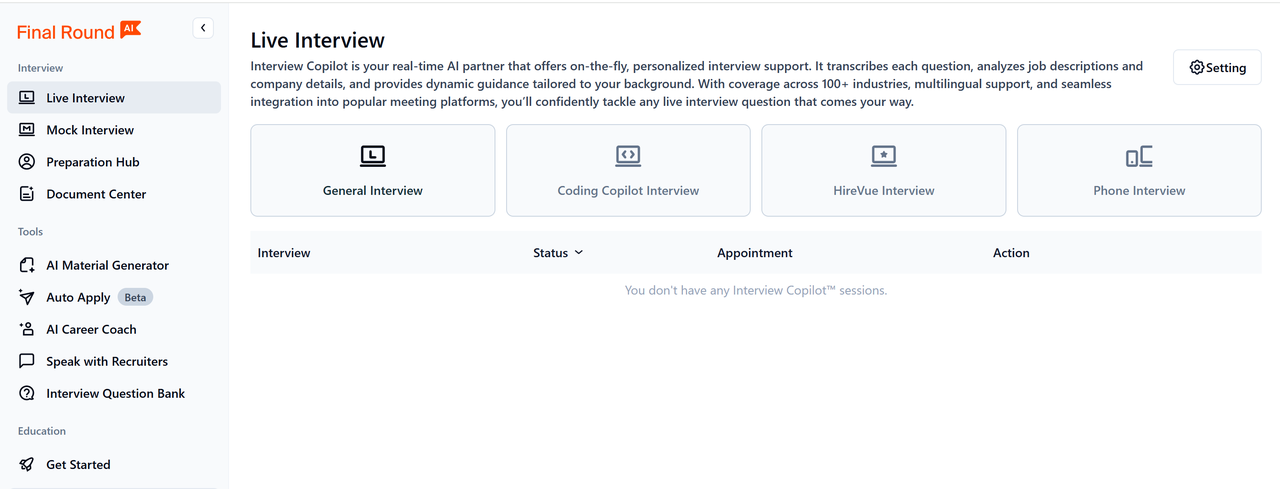Click the Speak with Recruiters chat icon

27,361
